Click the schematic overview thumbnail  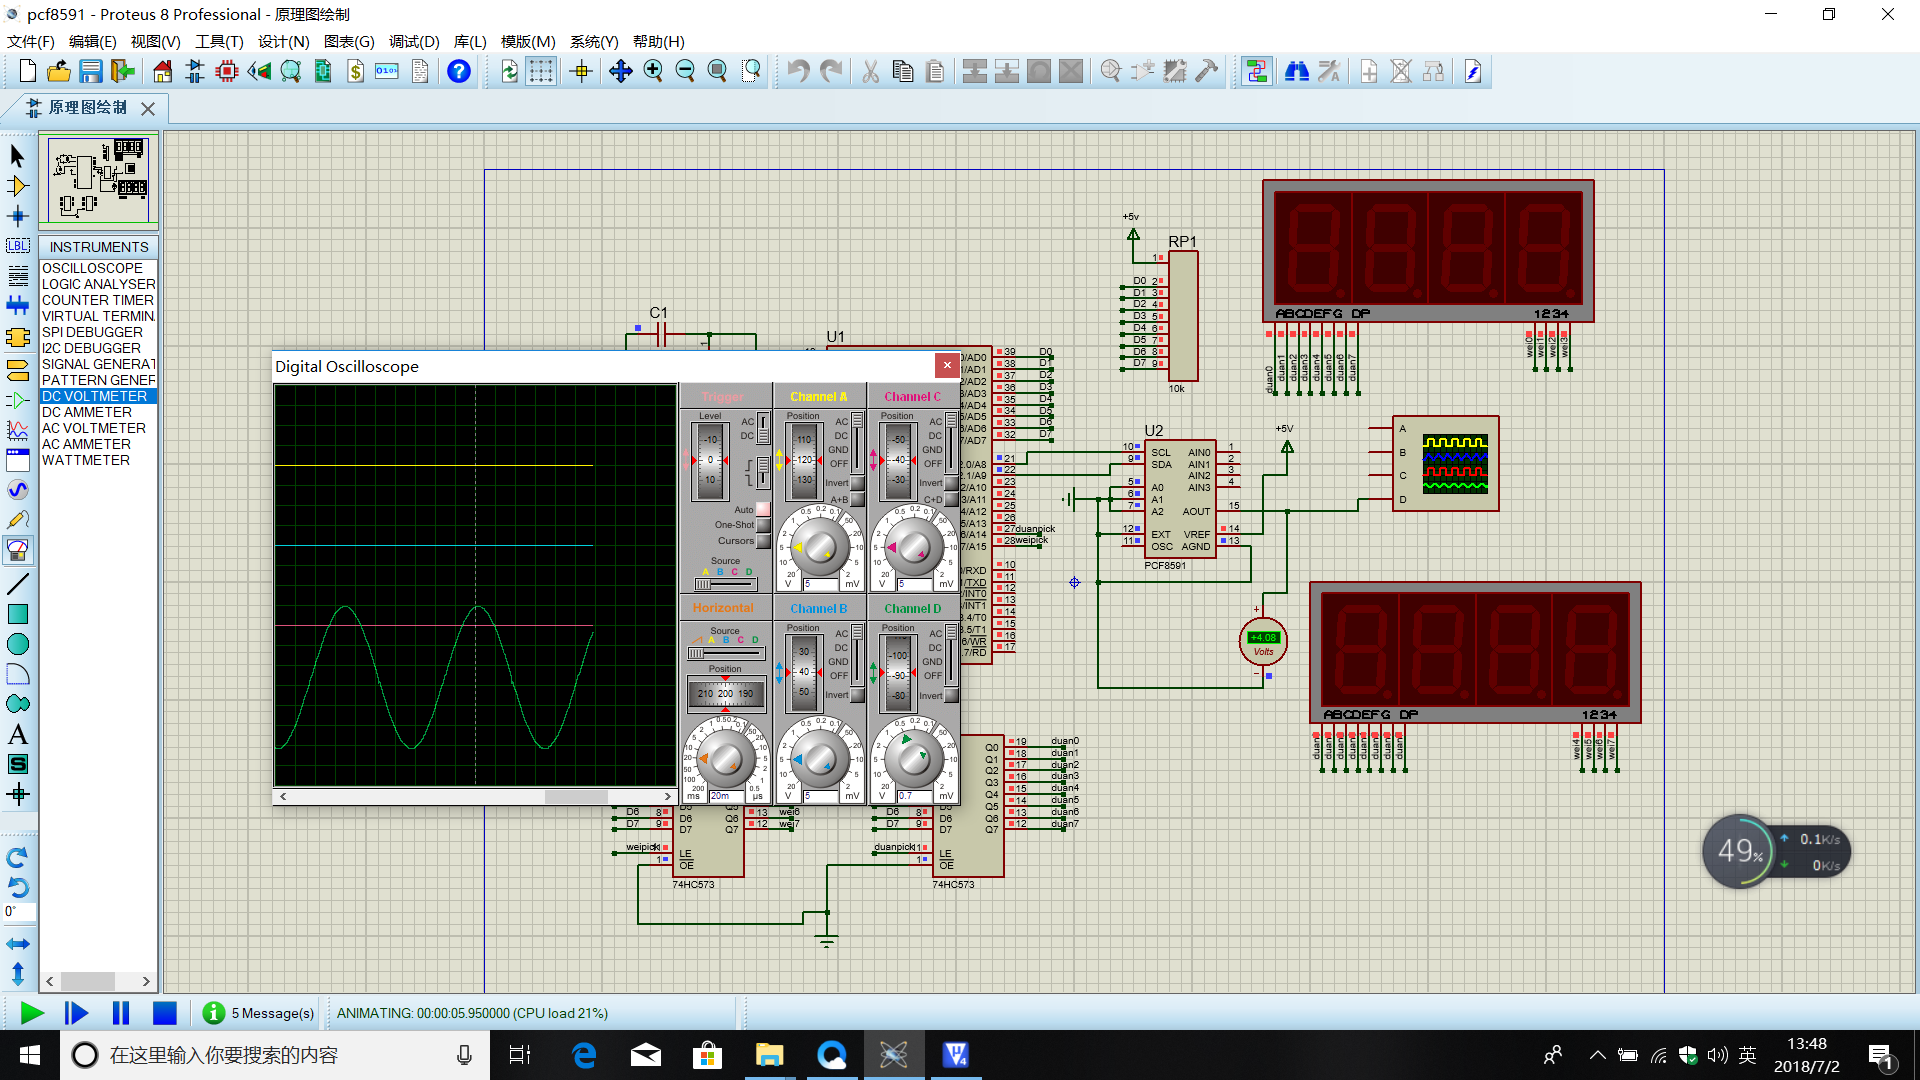tap(98, 179)
